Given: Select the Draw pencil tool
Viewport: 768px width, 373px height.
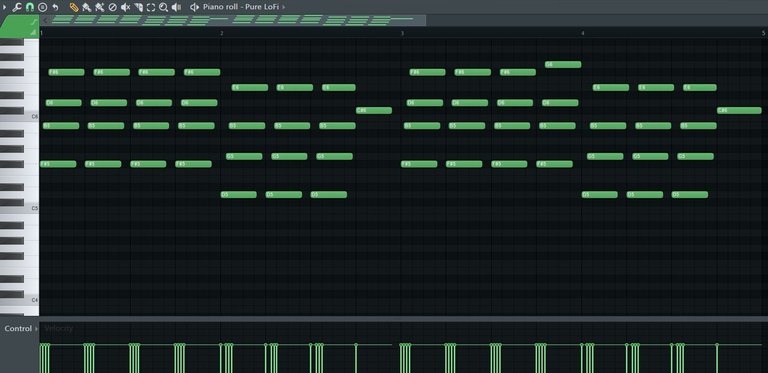Looking at the screenshot, I should click(x=74, y=7).
